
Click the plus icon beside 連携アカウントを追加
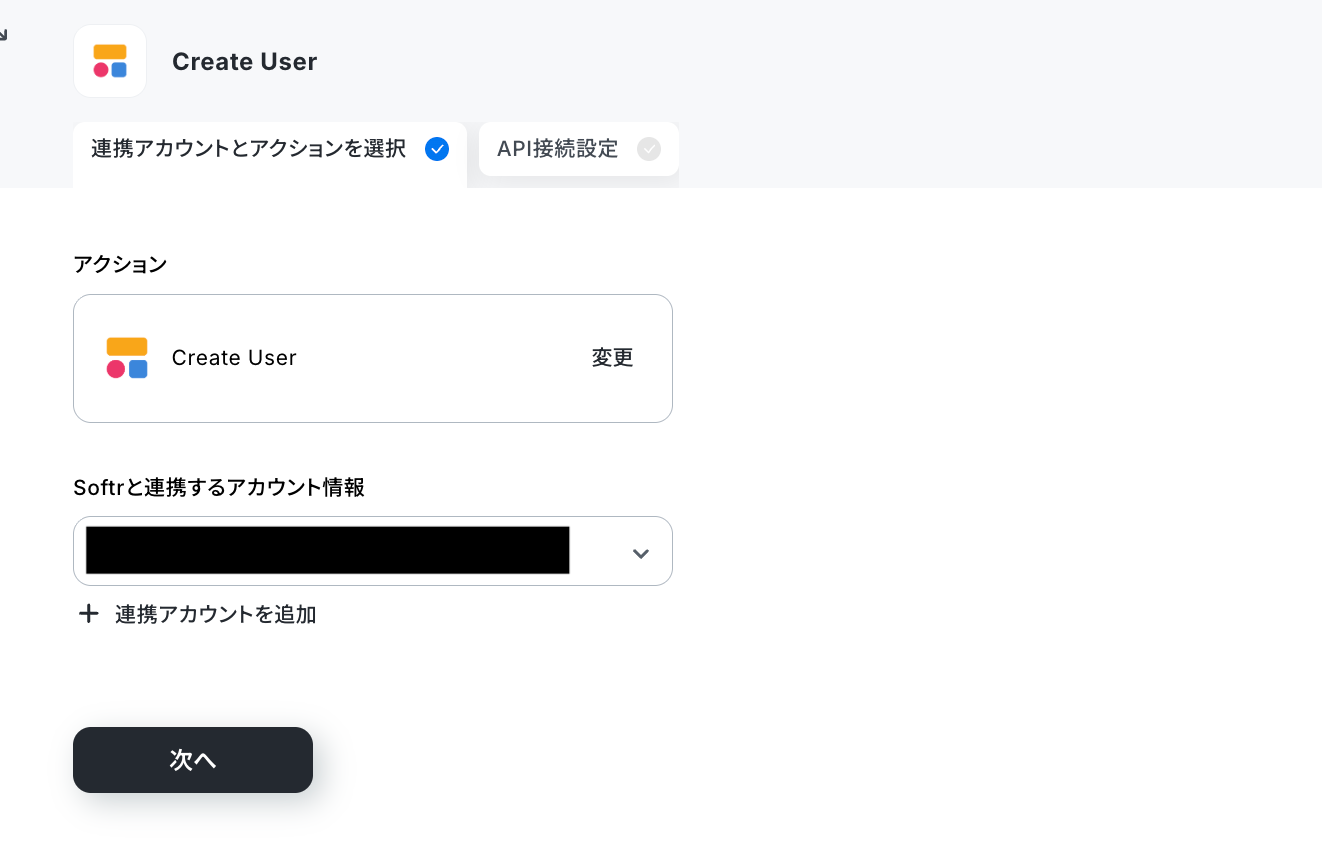pyautogui.click(x=89, y=614)
